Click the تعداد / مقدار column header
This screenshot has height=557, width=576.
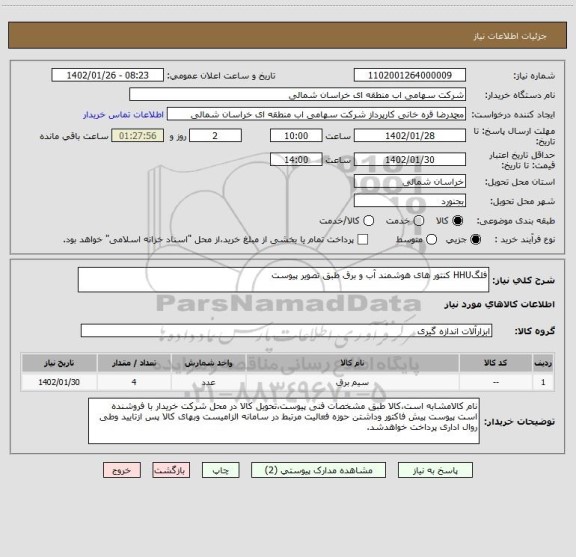(x=134, y=363)
